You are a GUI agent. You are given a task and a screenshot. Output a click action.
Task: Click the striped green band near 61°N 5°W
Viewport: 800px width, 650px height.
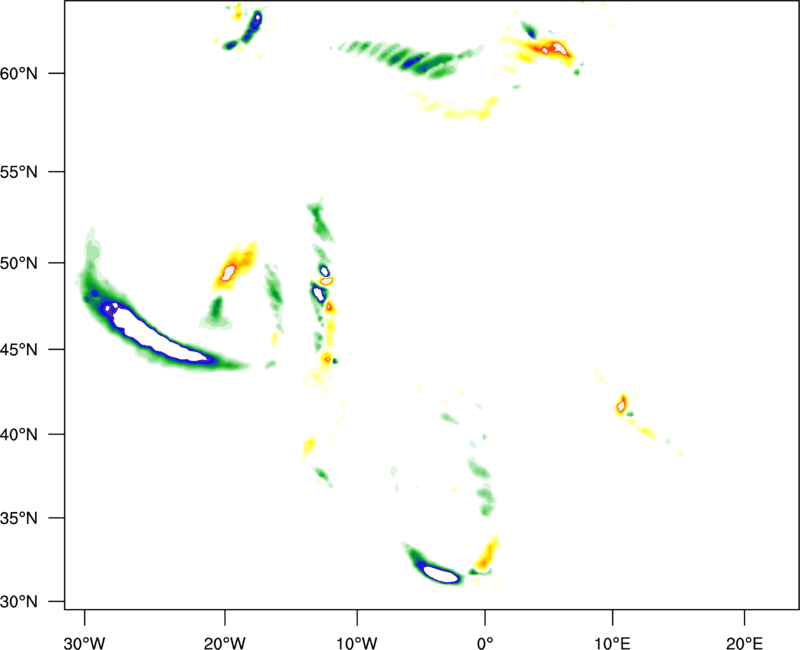coord(408,59)
